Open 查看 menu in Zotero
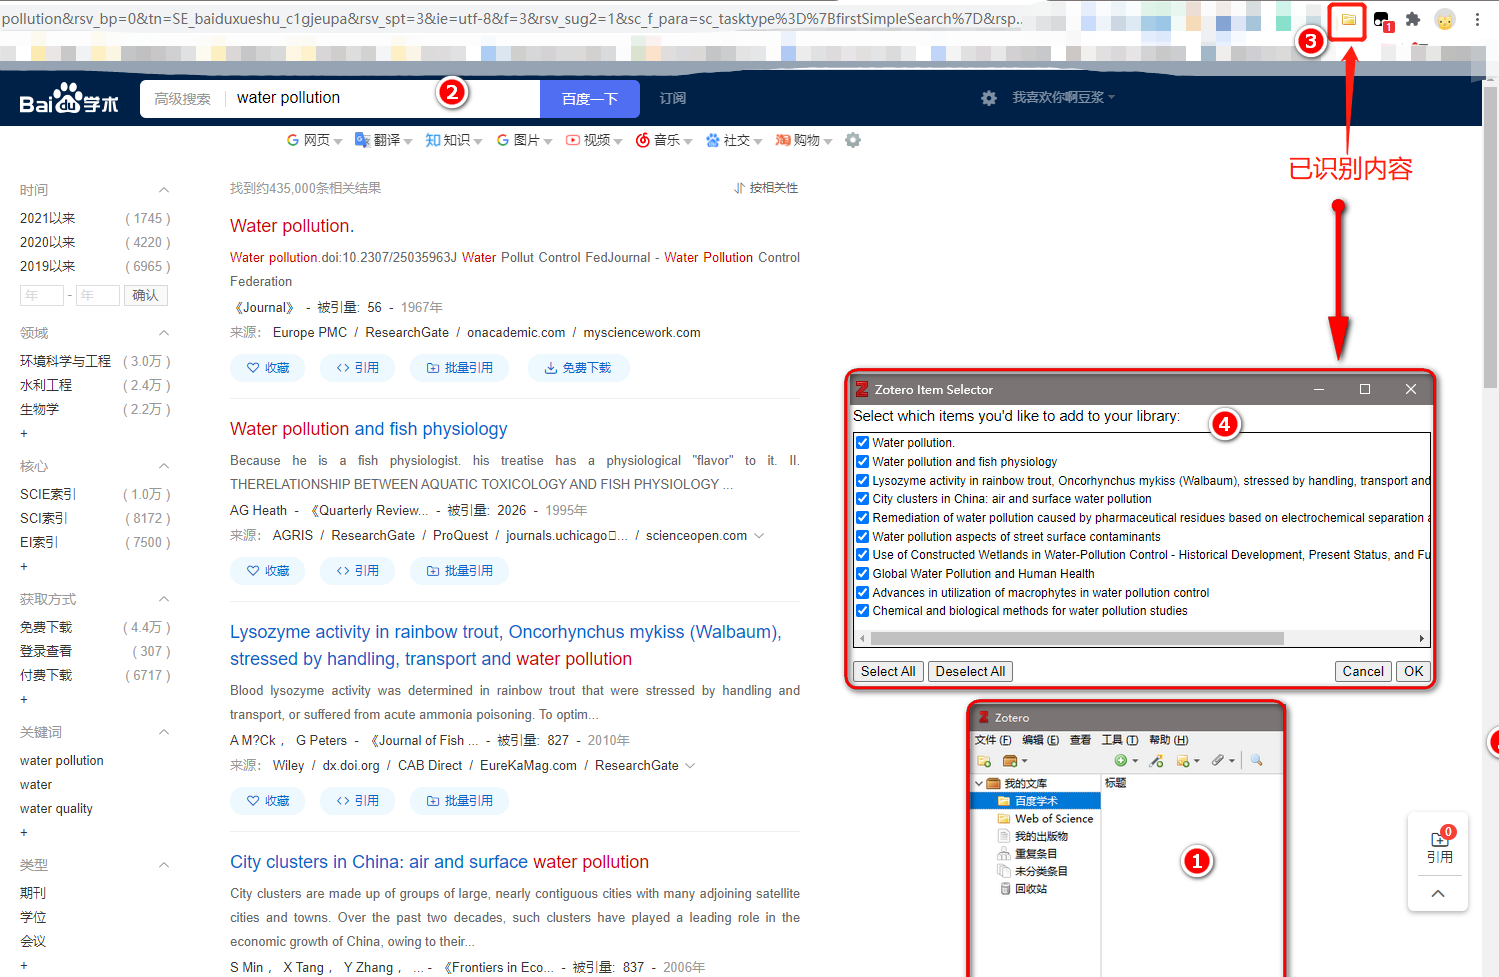1499x977 pixels. 1080,740
